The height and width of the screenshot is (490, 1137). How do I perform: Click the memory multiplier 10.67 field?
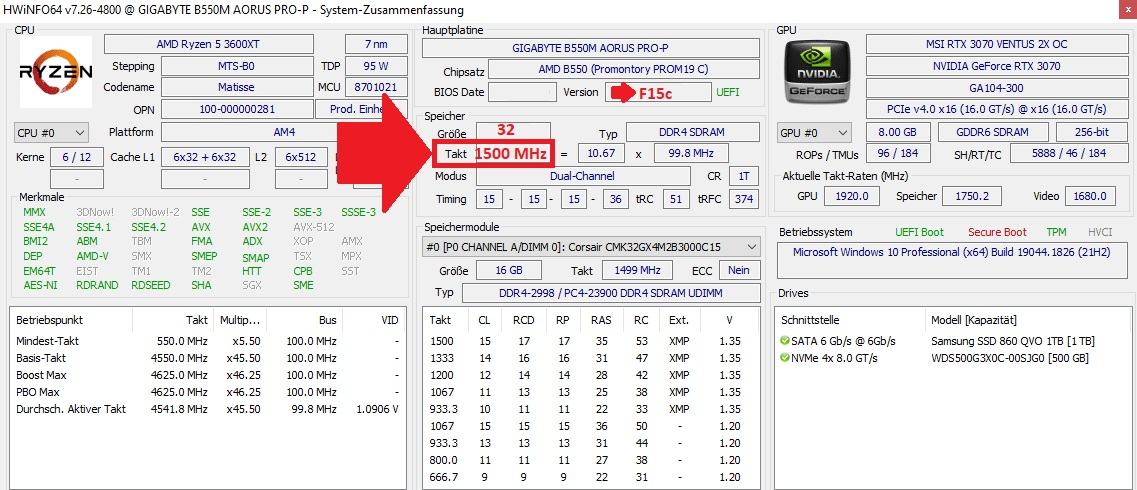(602, 154)
